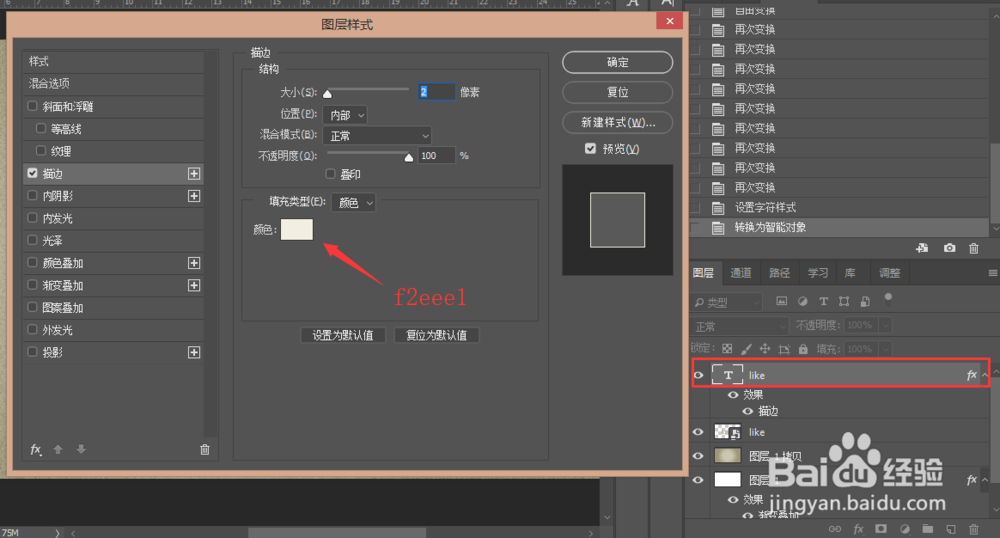The height and width of the screenshot is (538, 1000).
Task: Open the 混合模式 blend mode dropdown
Action: pos(377,135)
